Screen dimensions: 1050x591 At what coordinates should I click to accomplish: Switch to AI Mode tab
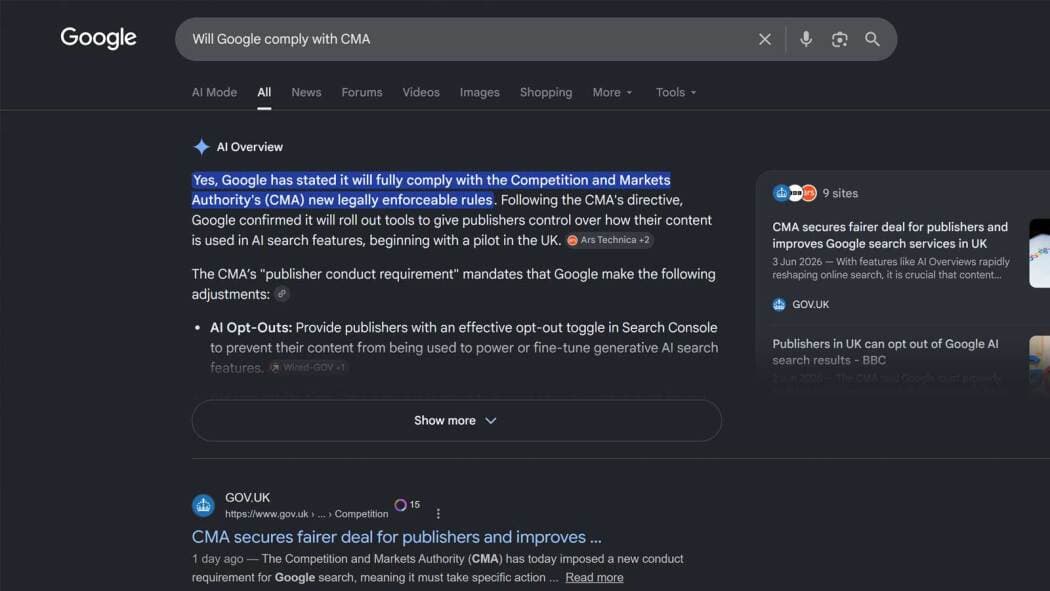(x=214, y=92)
